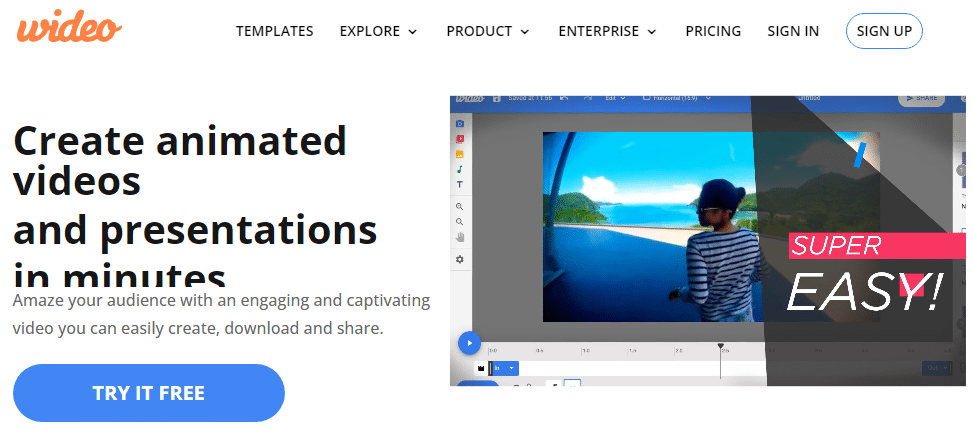Click the Sign Up button

pos(884,31)
